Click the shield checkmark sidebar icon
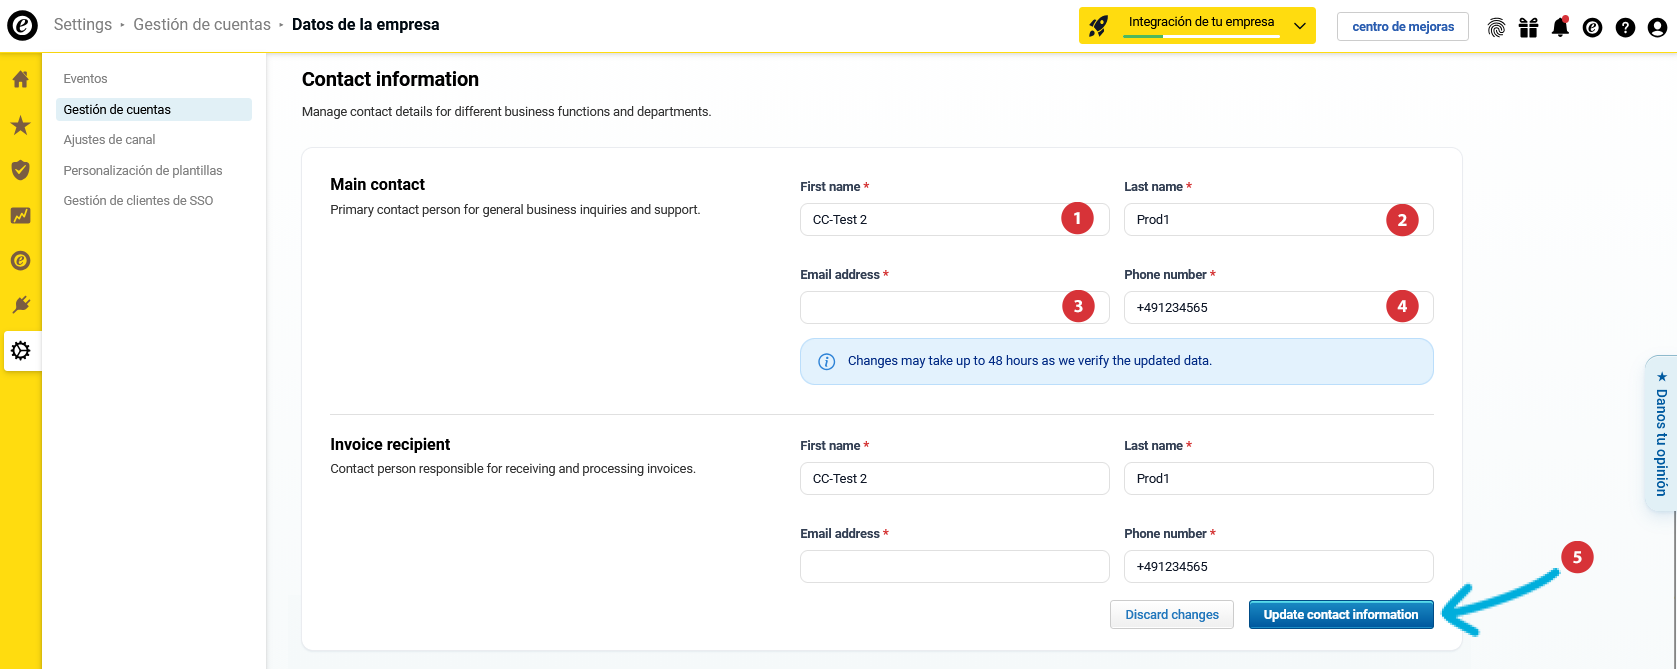This screenshot has width=1677, height=669. 20,170
